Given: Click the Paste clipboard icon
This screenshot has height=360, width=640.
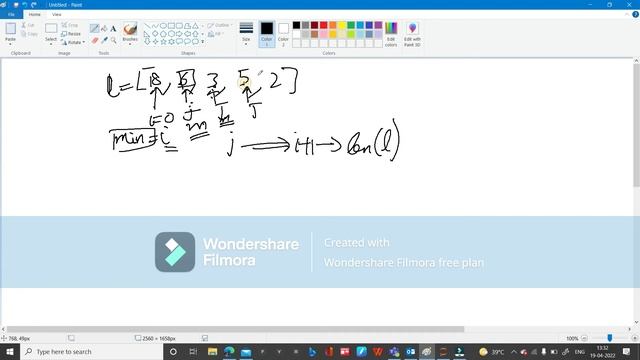Looking at the screenshot, I should click(11, 29).
